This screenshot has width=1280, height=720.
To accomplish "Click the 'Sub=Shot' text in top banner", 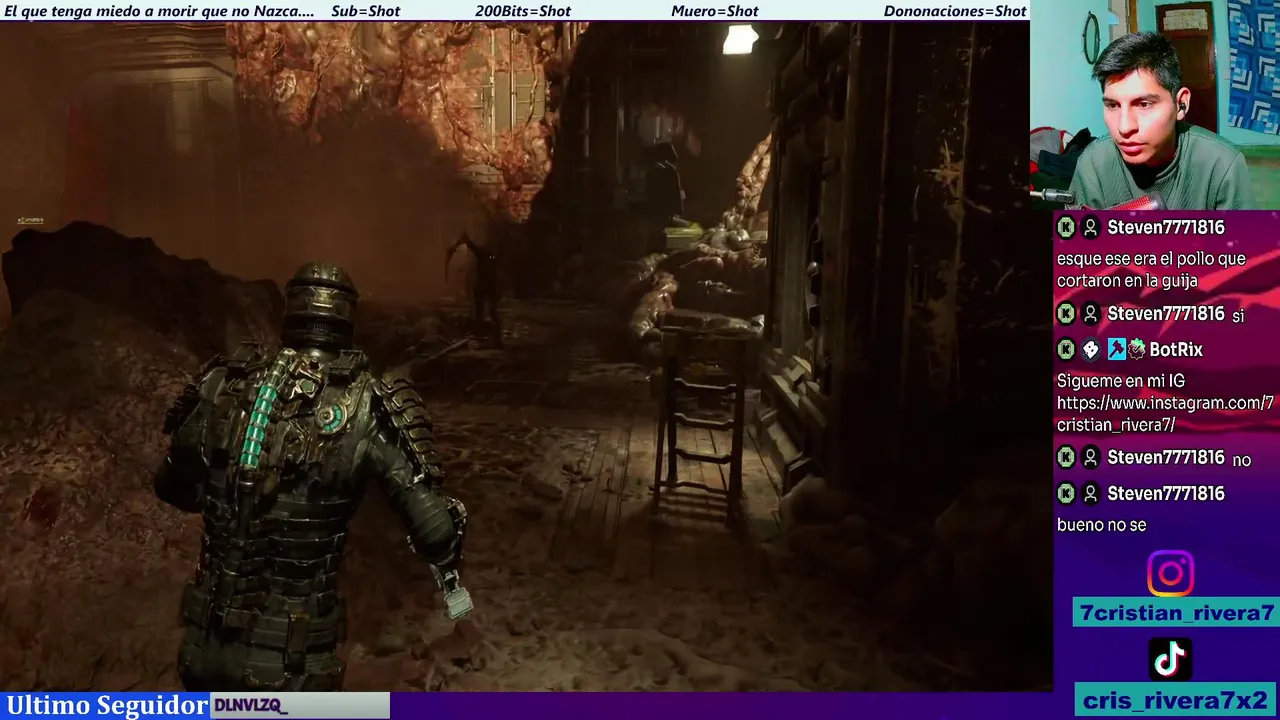I will pyautogui.click(x=366, y=11).
